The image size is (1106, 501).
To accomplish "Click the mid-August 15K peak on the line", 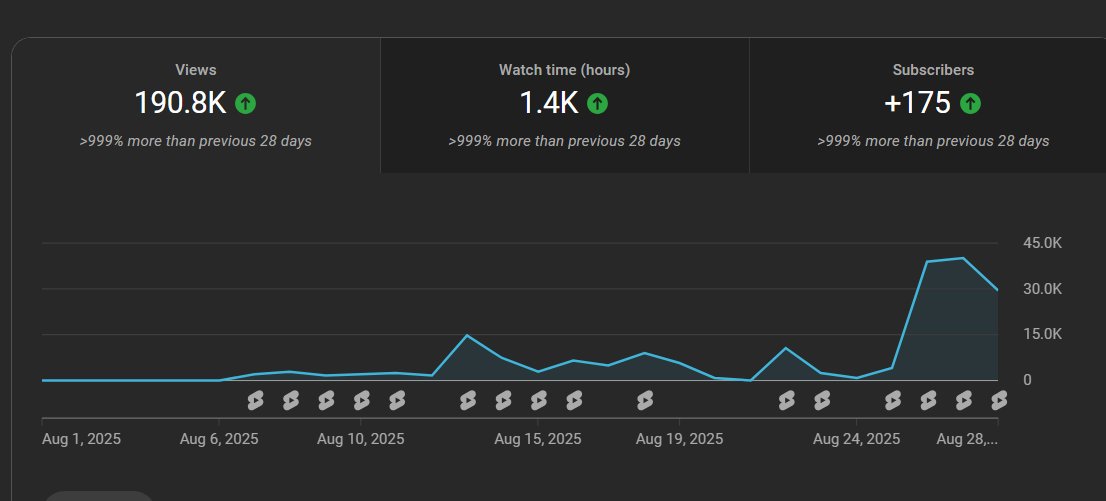I will 467,335.
